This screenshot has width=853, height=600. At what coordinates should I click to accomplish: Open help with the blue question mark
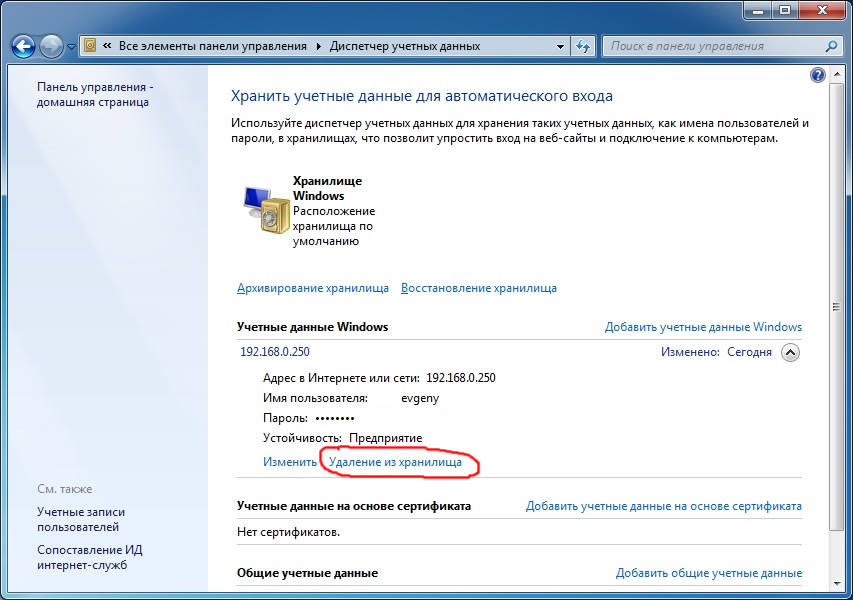(817, 75)
